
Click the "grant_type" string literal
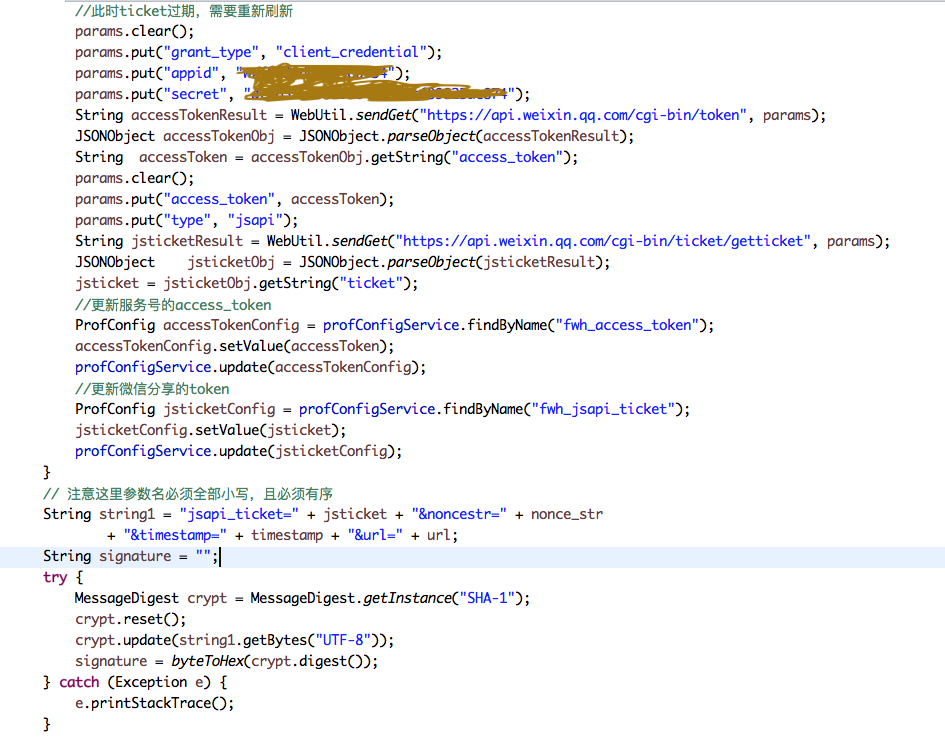[x=211, y=52]
